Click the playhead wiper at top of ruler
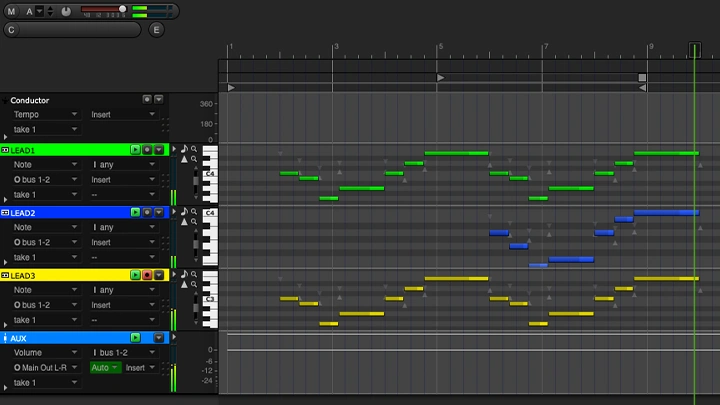Image resolution: width=720 pixels, height=405 pixels. [694, 50]
